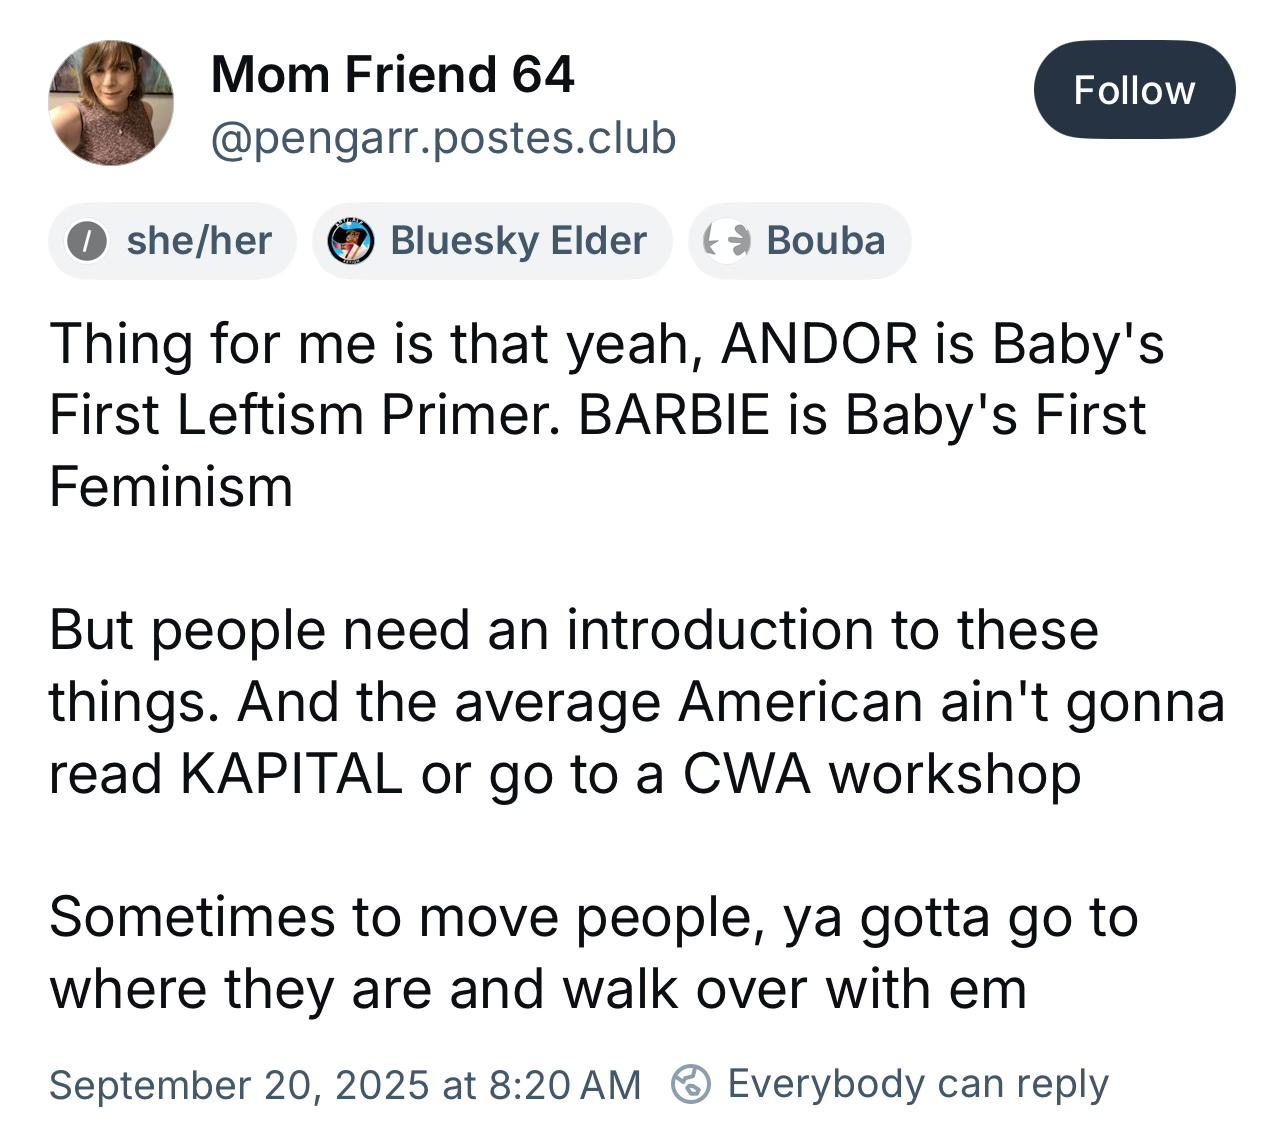Open the Everybody can reply setting

coord(918,1084)
